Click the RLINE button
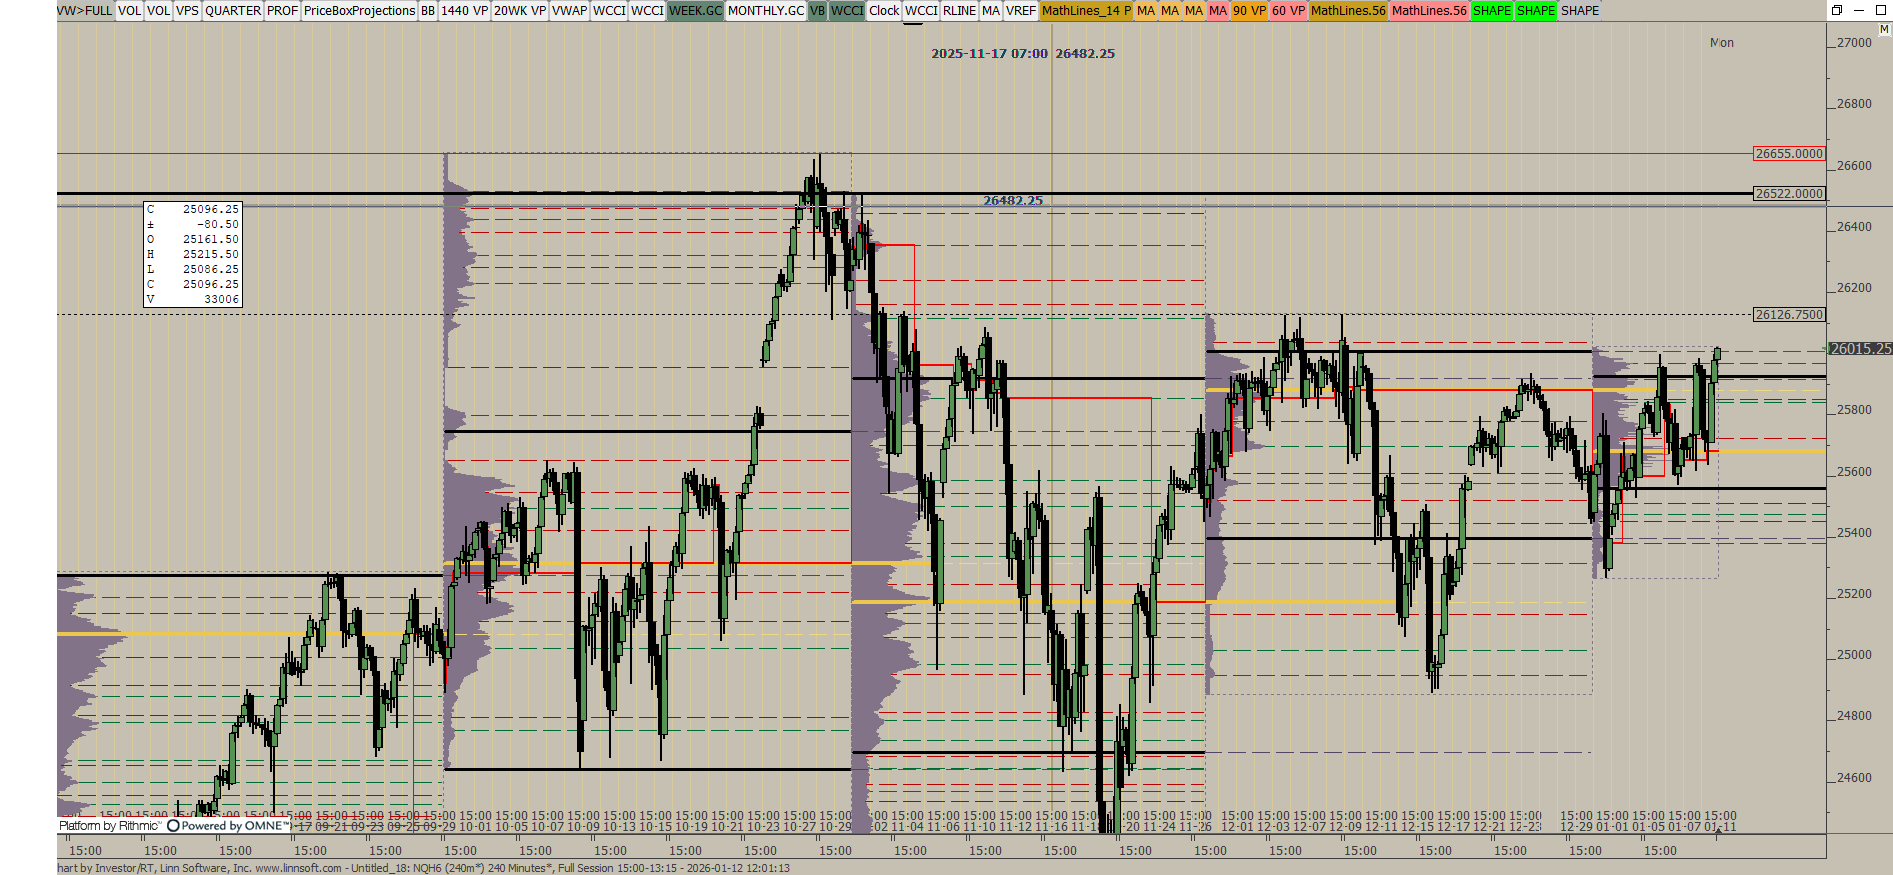This screenshot has width=1893, height=875. click(959, 10)
